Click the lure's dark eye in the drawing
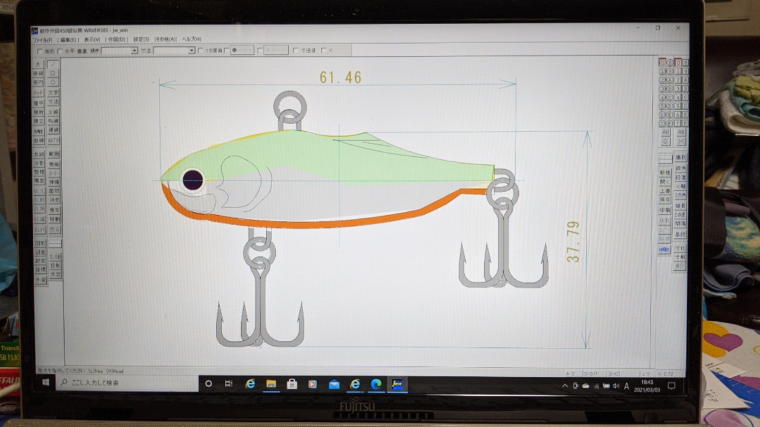 coord(192,180)
